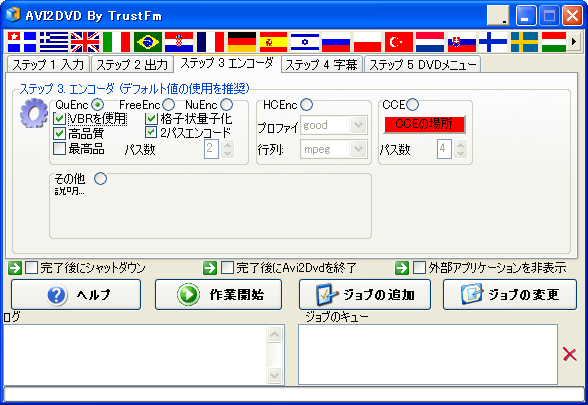
Task: Choose the Israeli flag language
Action: click(x=304, y=42)
